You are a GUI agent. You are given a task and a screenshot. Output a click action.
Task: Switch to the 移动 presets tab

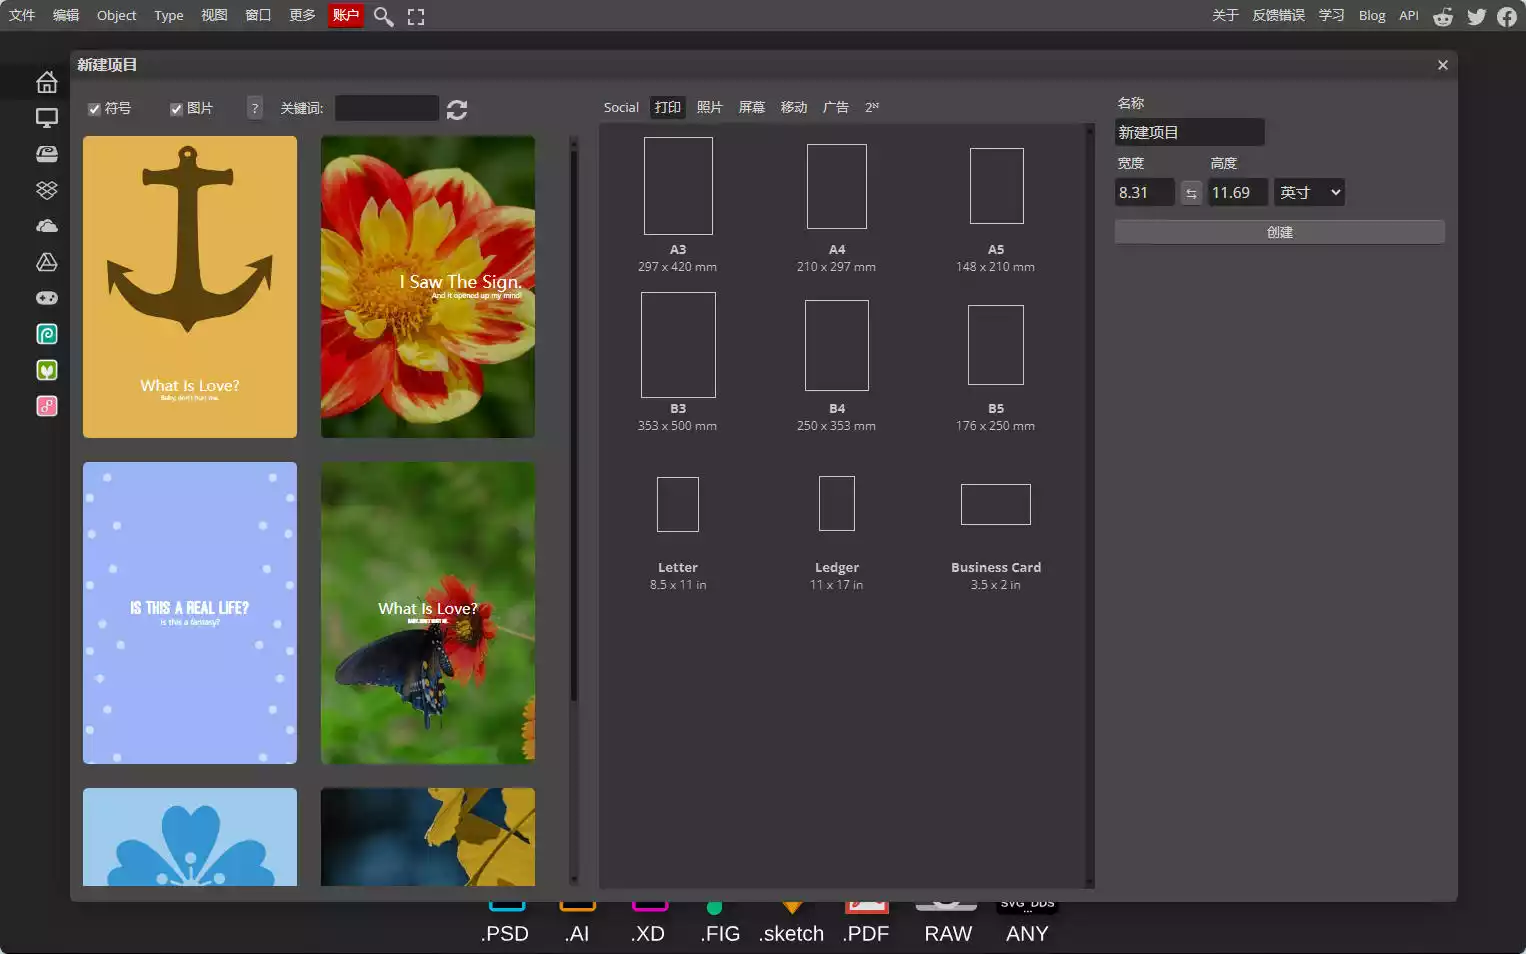tap(794, 107)
